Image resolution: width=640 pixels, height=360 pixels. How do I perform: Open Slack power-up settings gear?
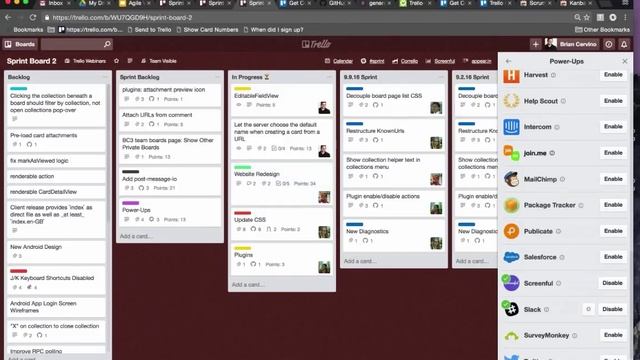pos(588,309)
